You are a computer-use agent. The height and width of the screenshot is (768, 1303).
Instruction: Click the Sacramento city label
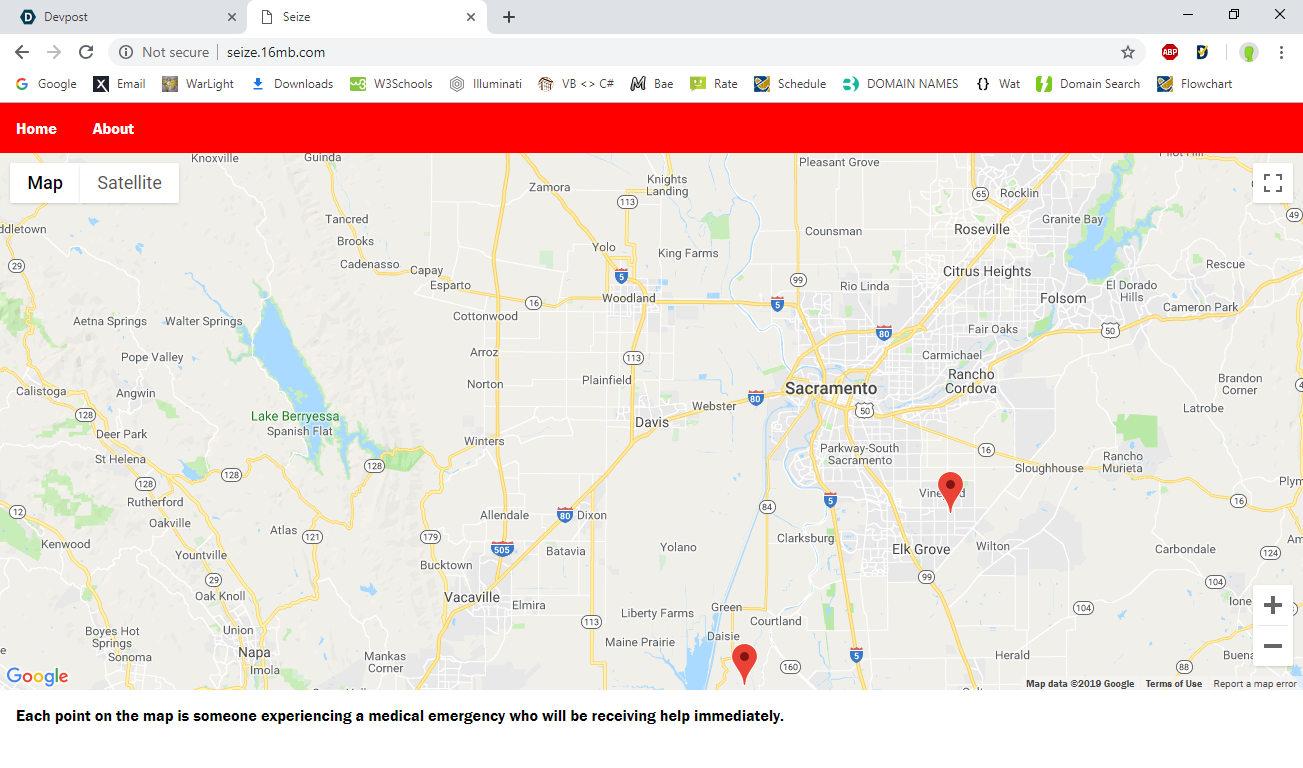[831, 388]
